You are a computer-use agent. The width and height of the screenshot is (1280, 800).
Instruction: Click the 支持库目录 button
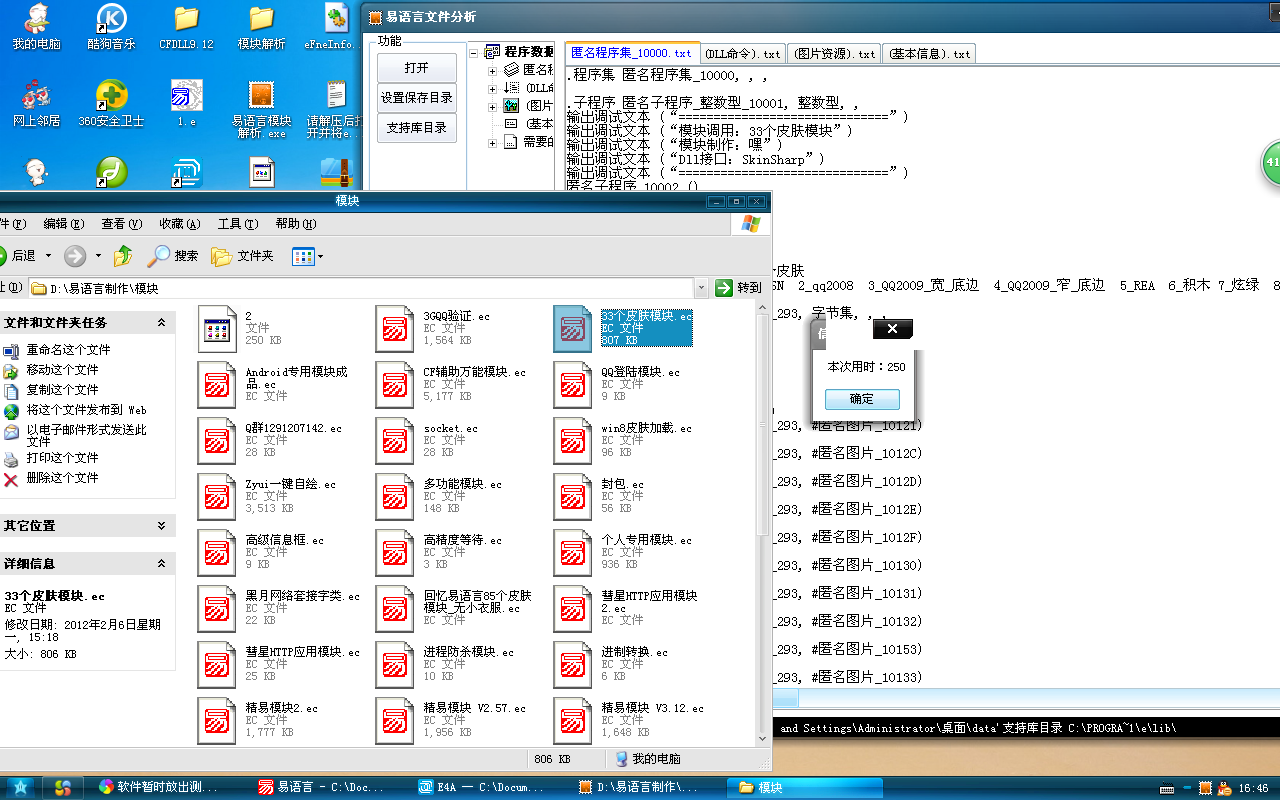416,128
